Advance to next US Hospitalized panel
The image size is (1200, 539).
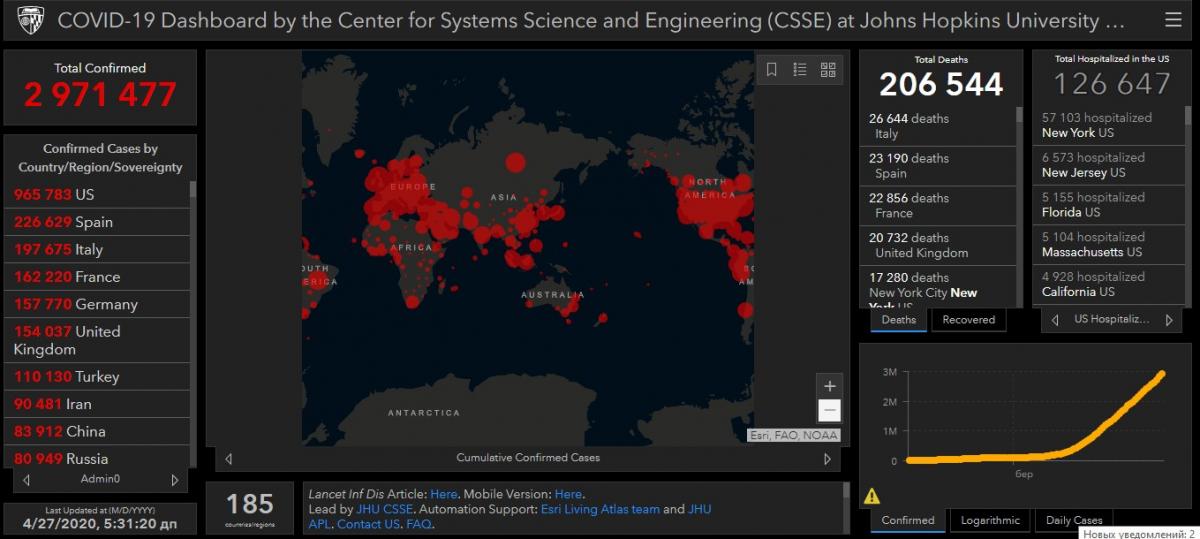click(x=1170, y=320)
